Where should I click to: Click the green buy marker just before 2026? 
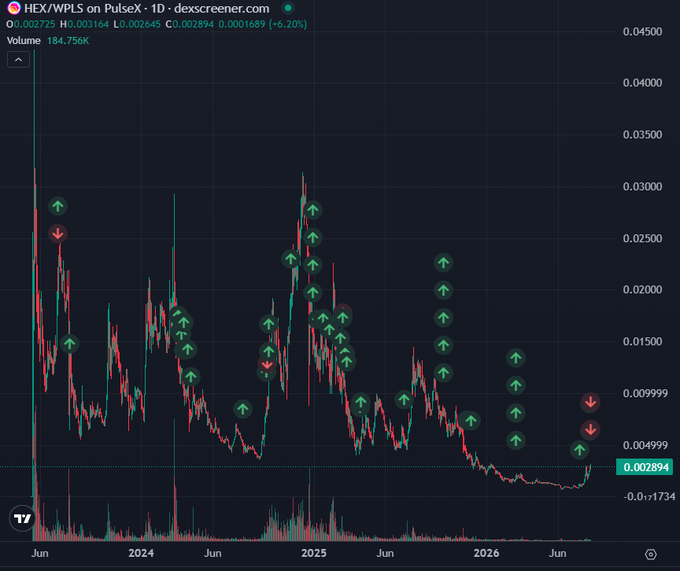pyautogui.click(x=471, y=420)
